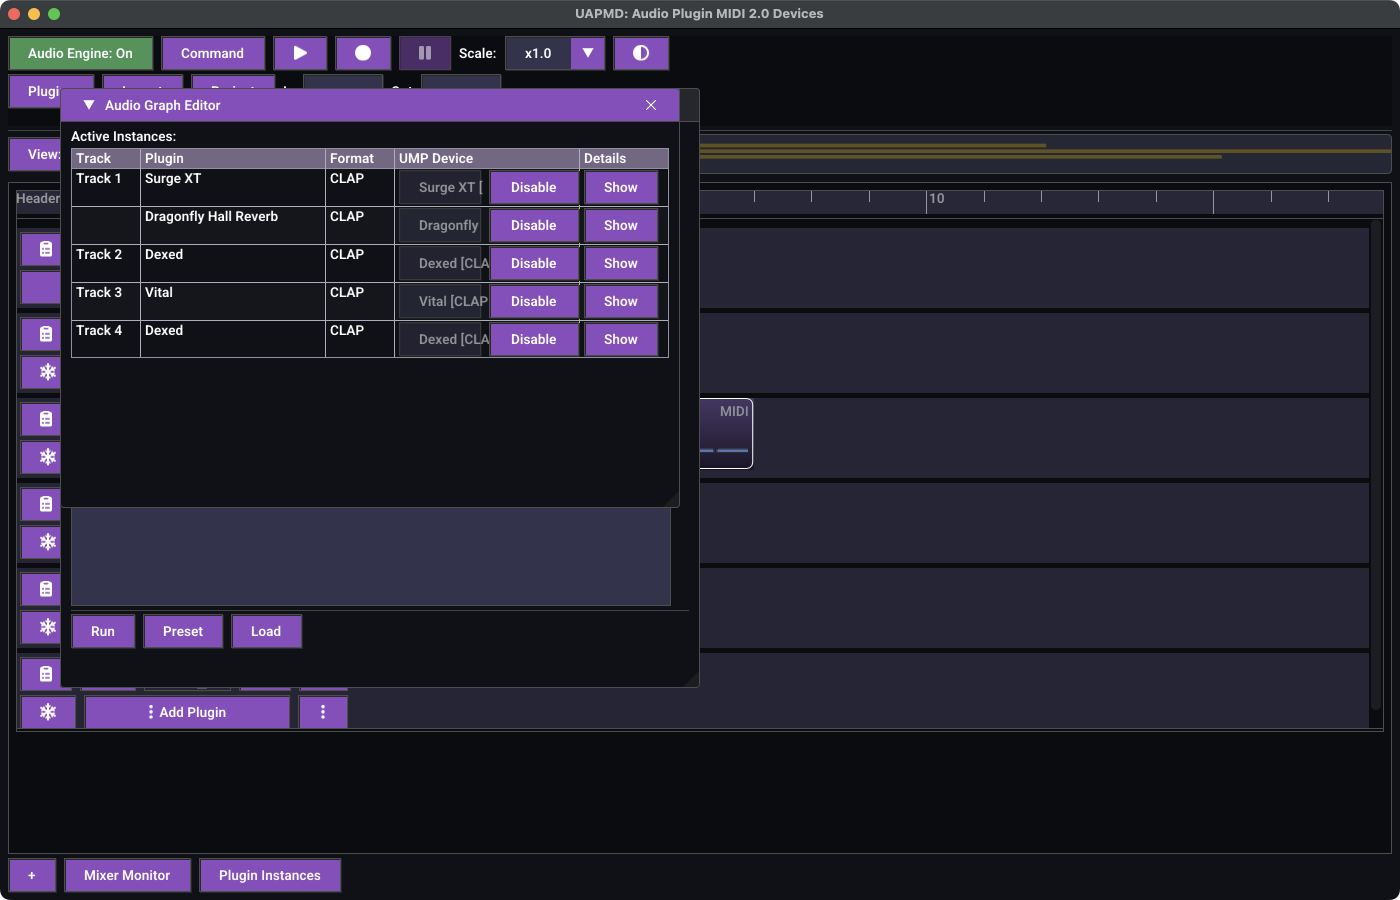Viewport: 1400px width, 900px height.
Task: Disable the Surge XT instance
Action: [x=534, y=187]
